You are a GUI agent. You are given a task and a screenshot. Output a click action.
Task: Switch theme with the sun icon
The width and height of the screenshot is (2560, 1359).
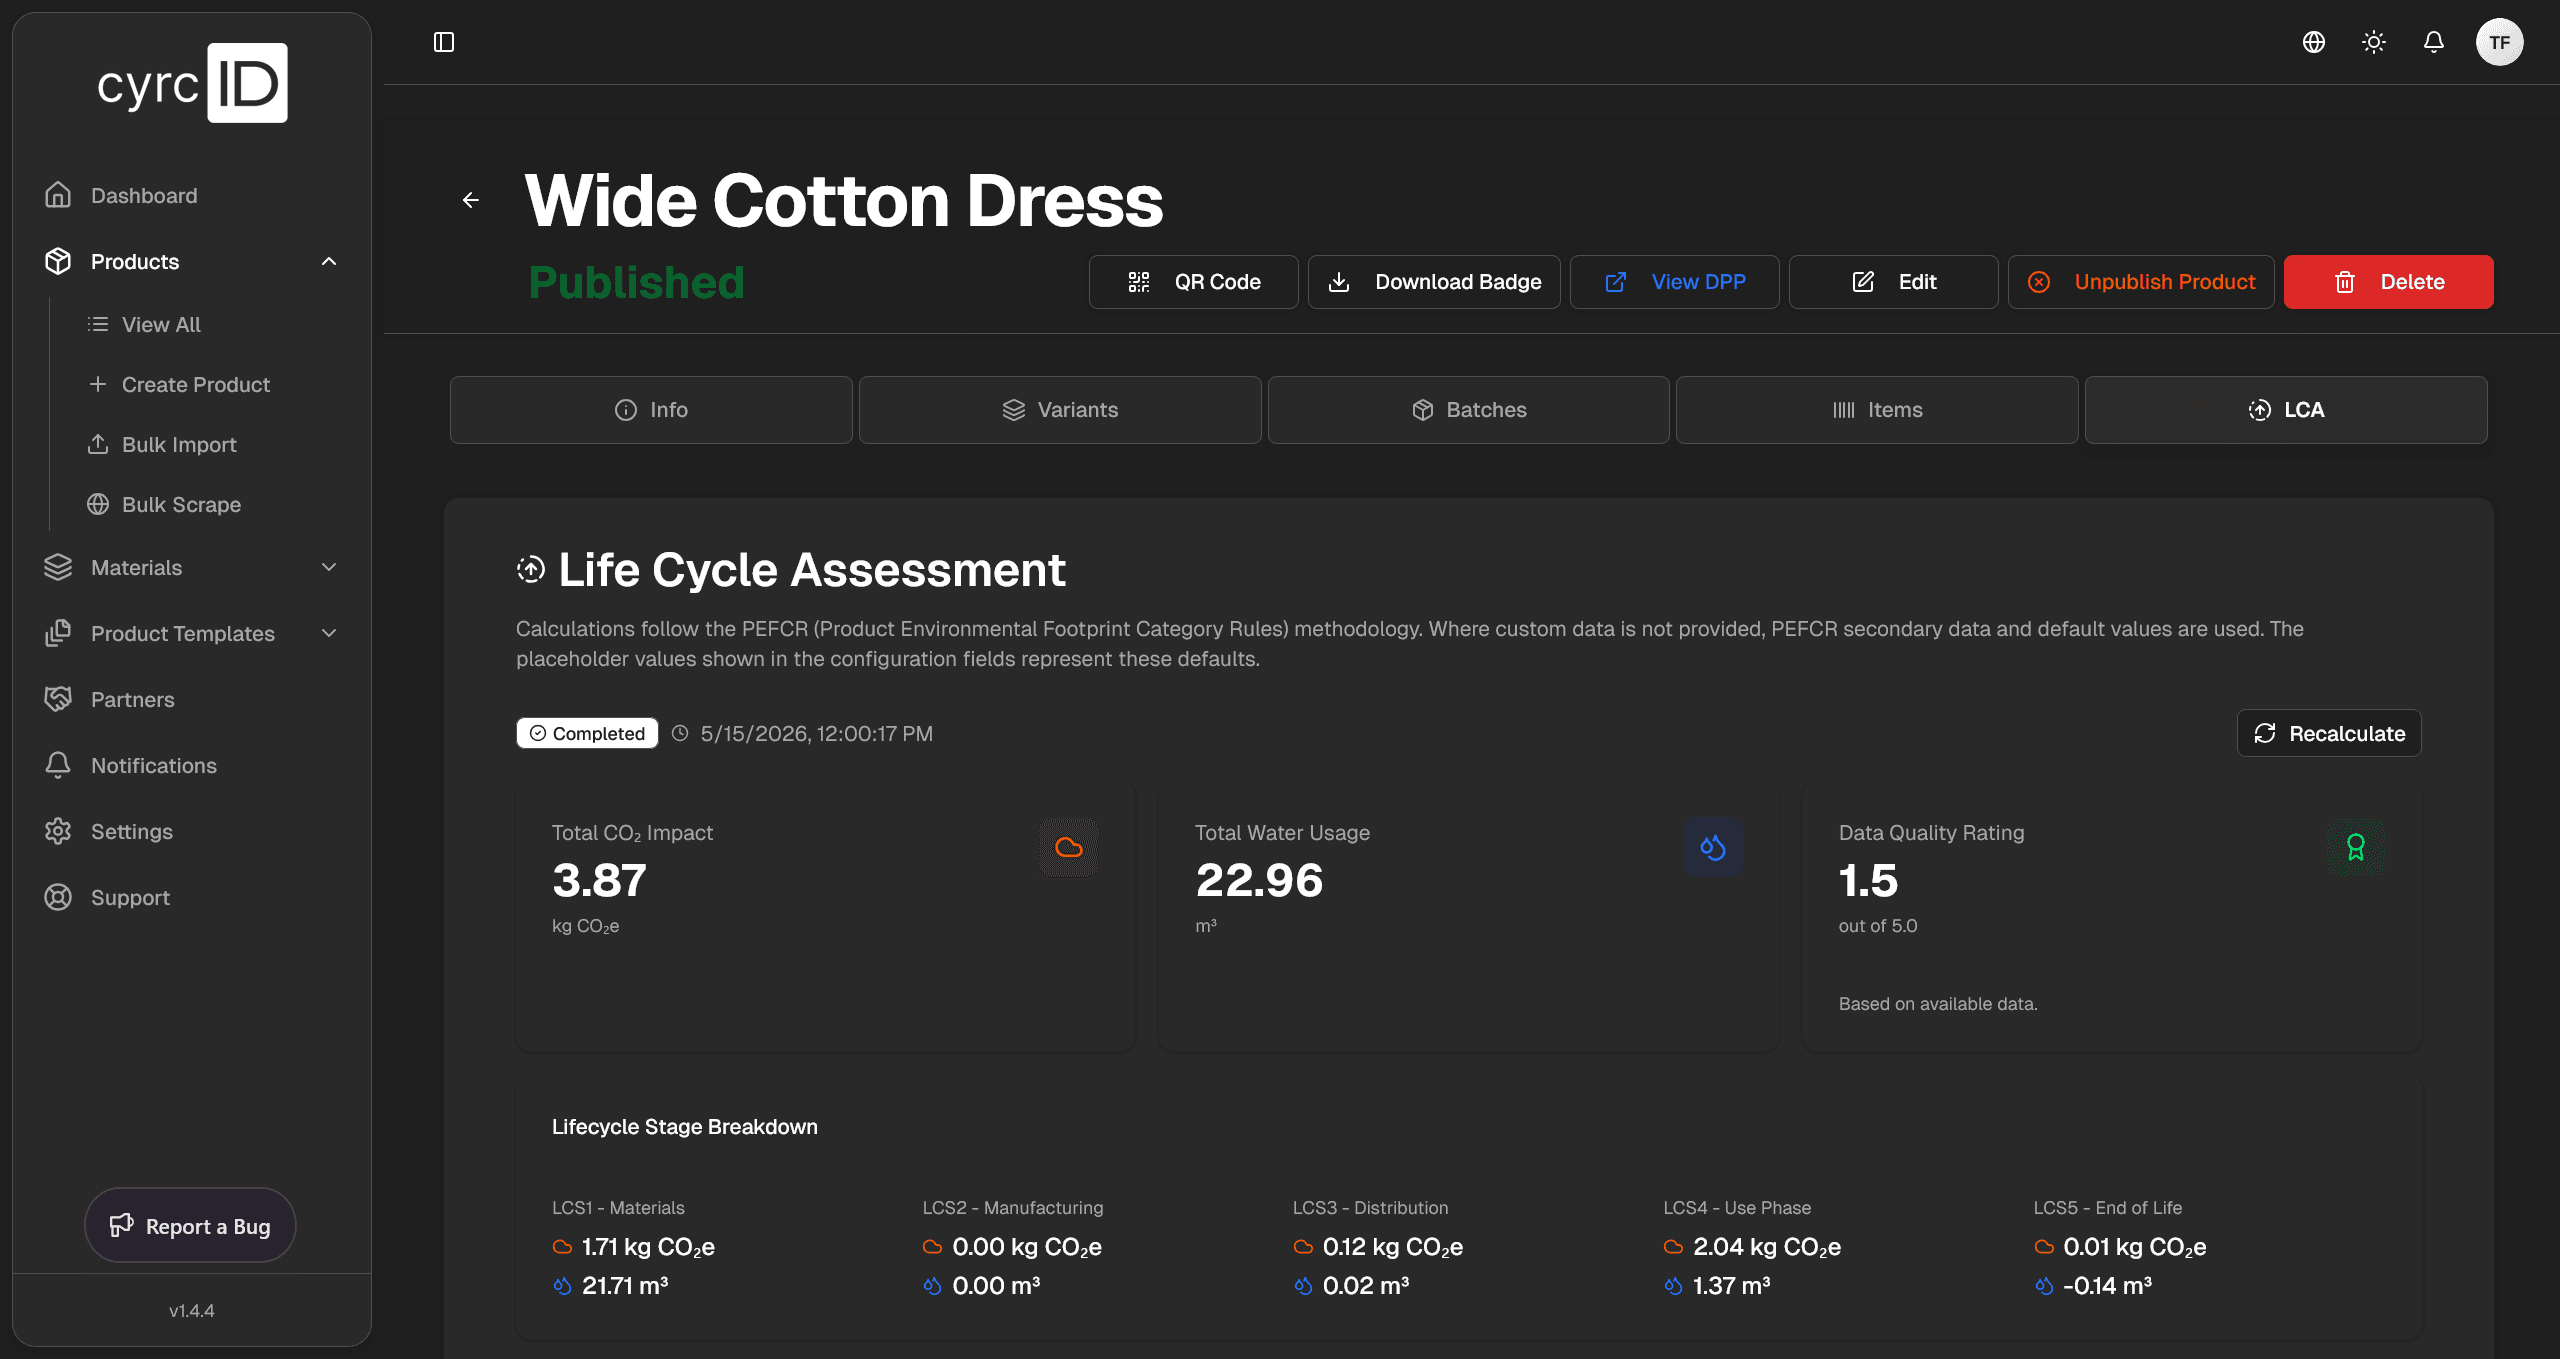tap(2374, 42)
